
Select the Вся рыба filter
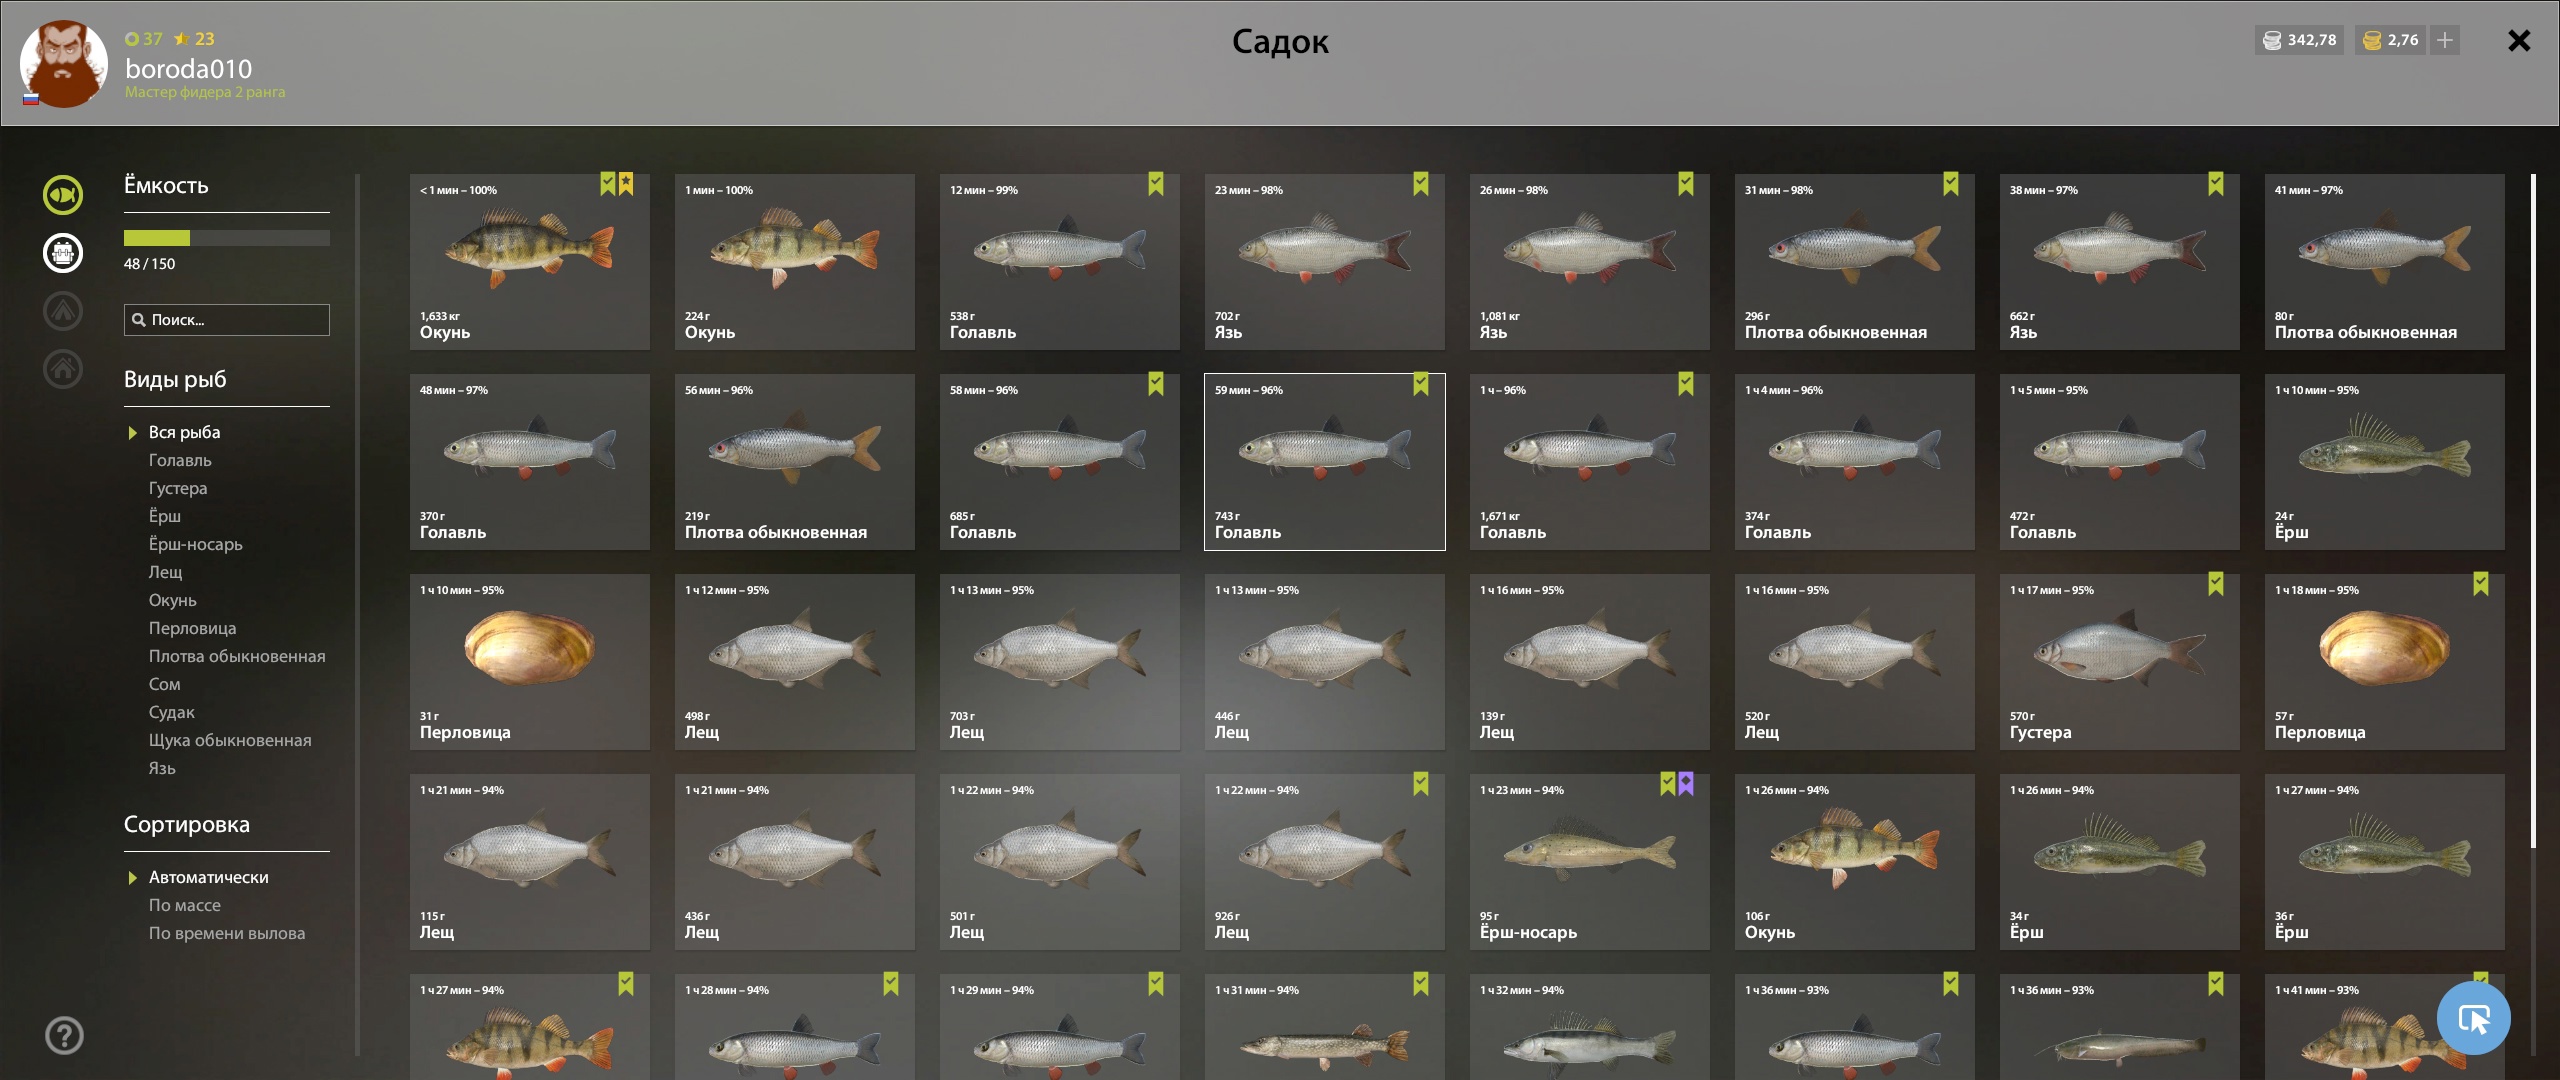tap(184, 432)
